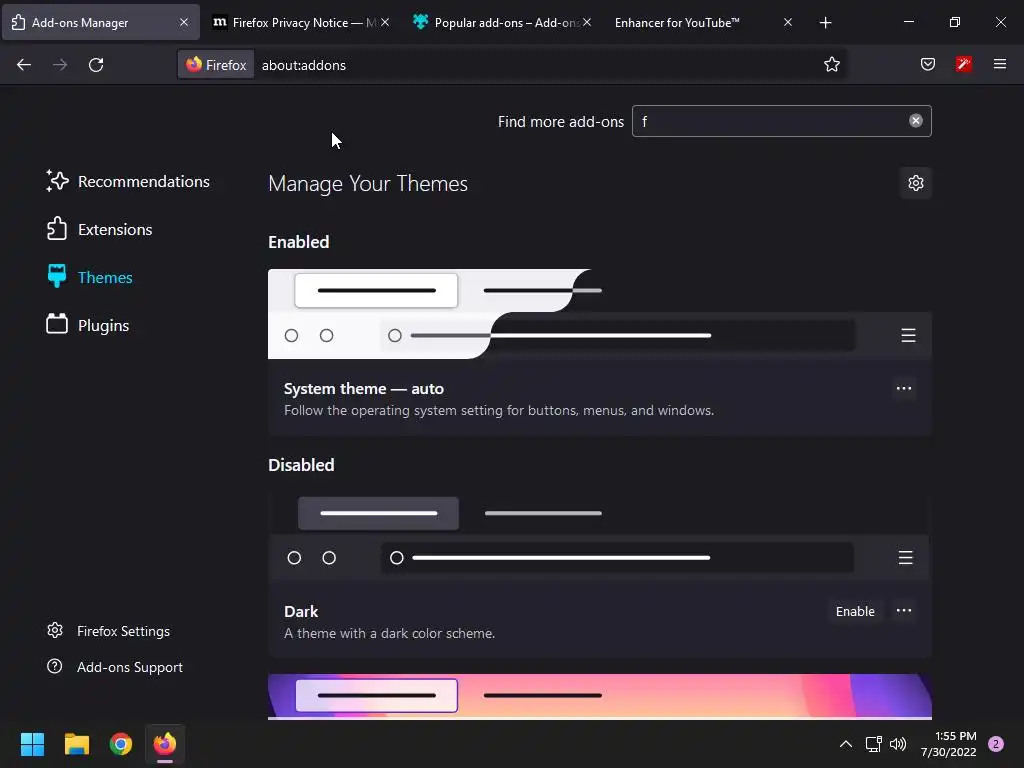The image size is (1024, 768).
Task: Bookmark this page with the star icon
Action: pyautogui.click(x=831, y=65)
